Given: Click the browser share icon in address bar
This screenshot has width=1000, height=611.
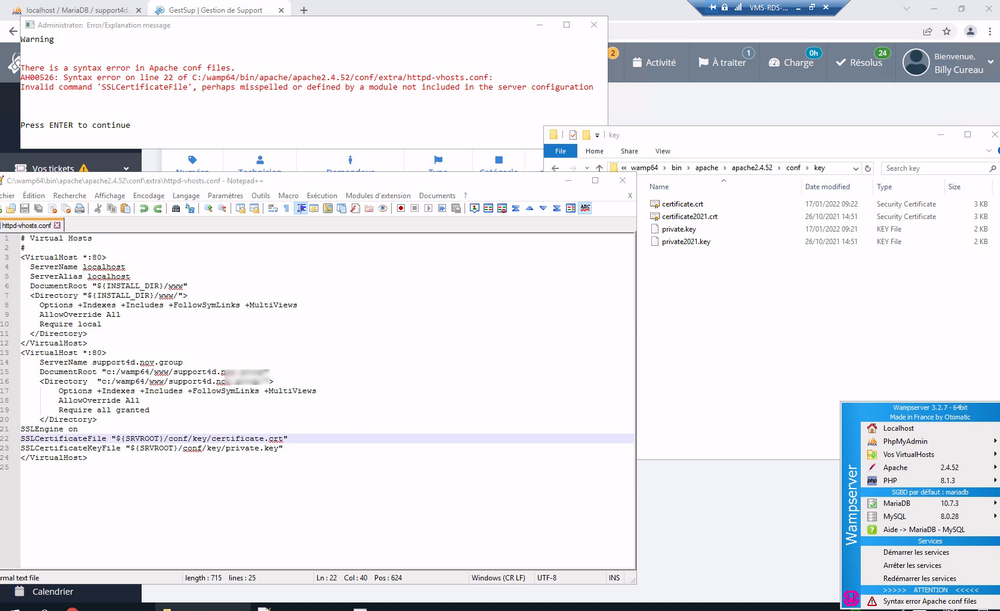Looking at the screenshot, I should tap(927, 31).
